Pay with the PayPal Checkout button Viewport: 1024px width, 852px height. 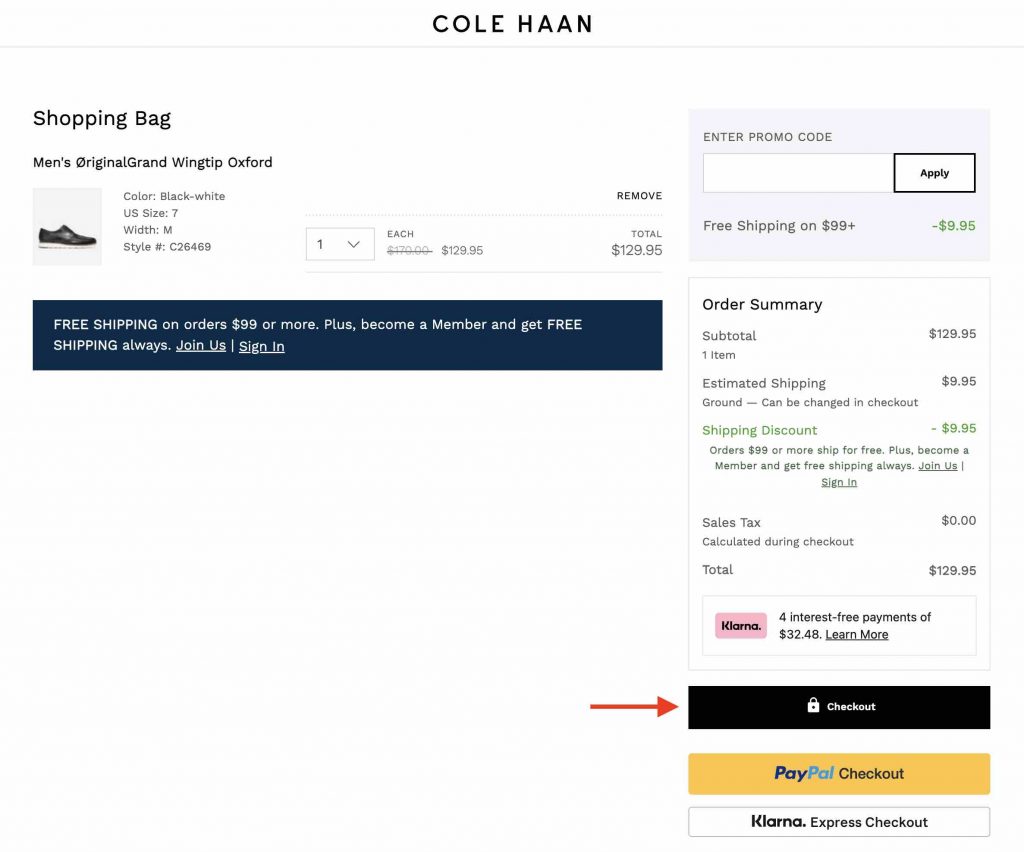tap(839, 774)
